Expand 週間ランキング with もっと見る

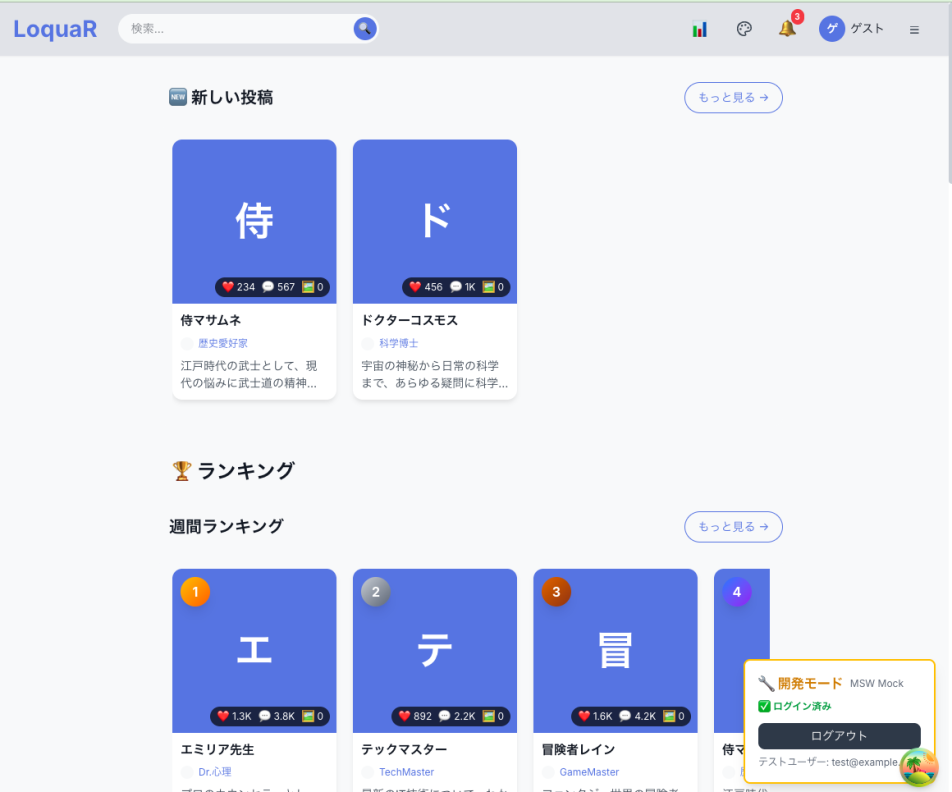[733, 527]
